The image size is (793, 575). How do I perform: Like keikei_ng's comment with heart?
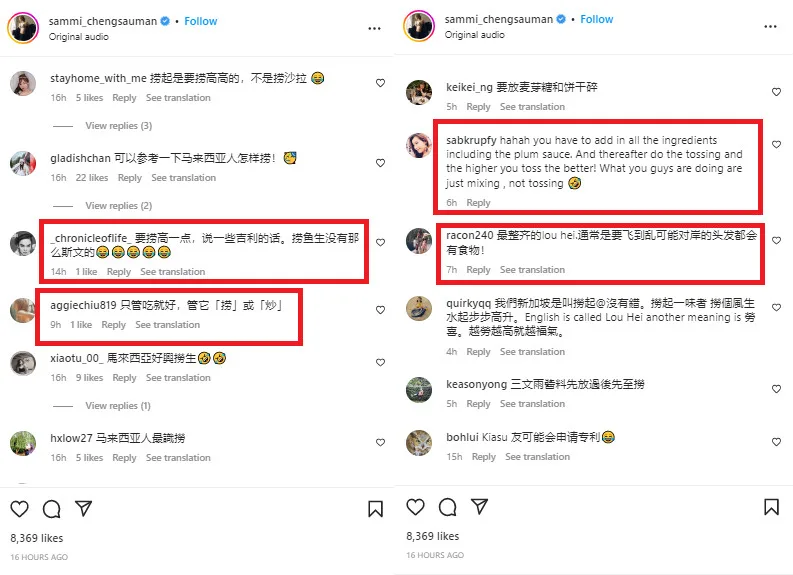pos(776,92)
